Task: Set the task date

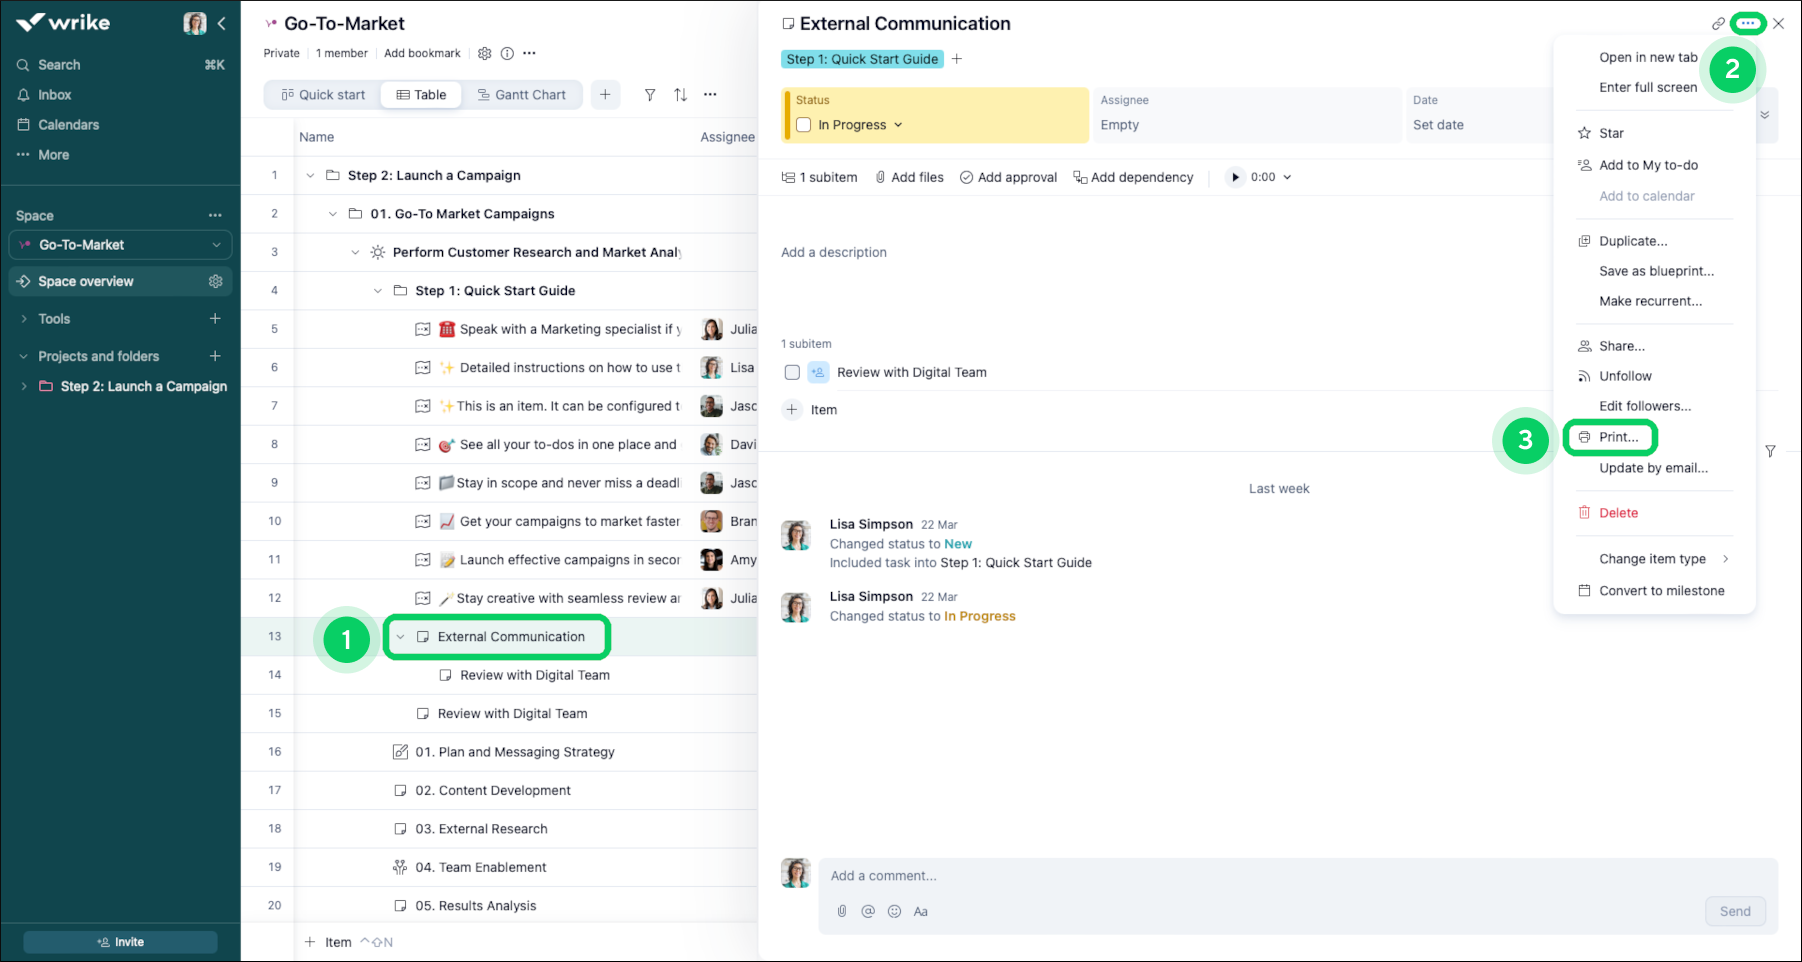Action: 1438,125
